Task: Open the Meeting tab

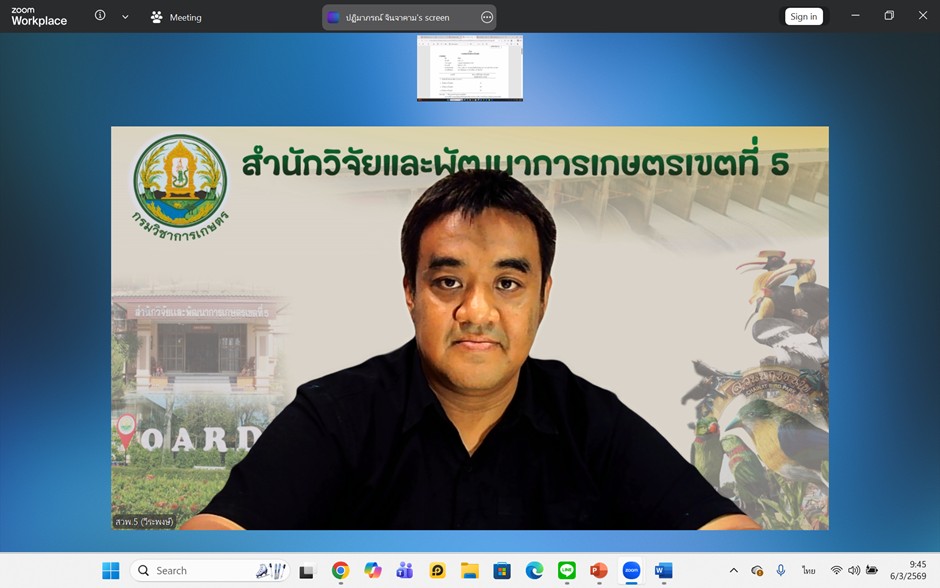Action: click(176, 17)
